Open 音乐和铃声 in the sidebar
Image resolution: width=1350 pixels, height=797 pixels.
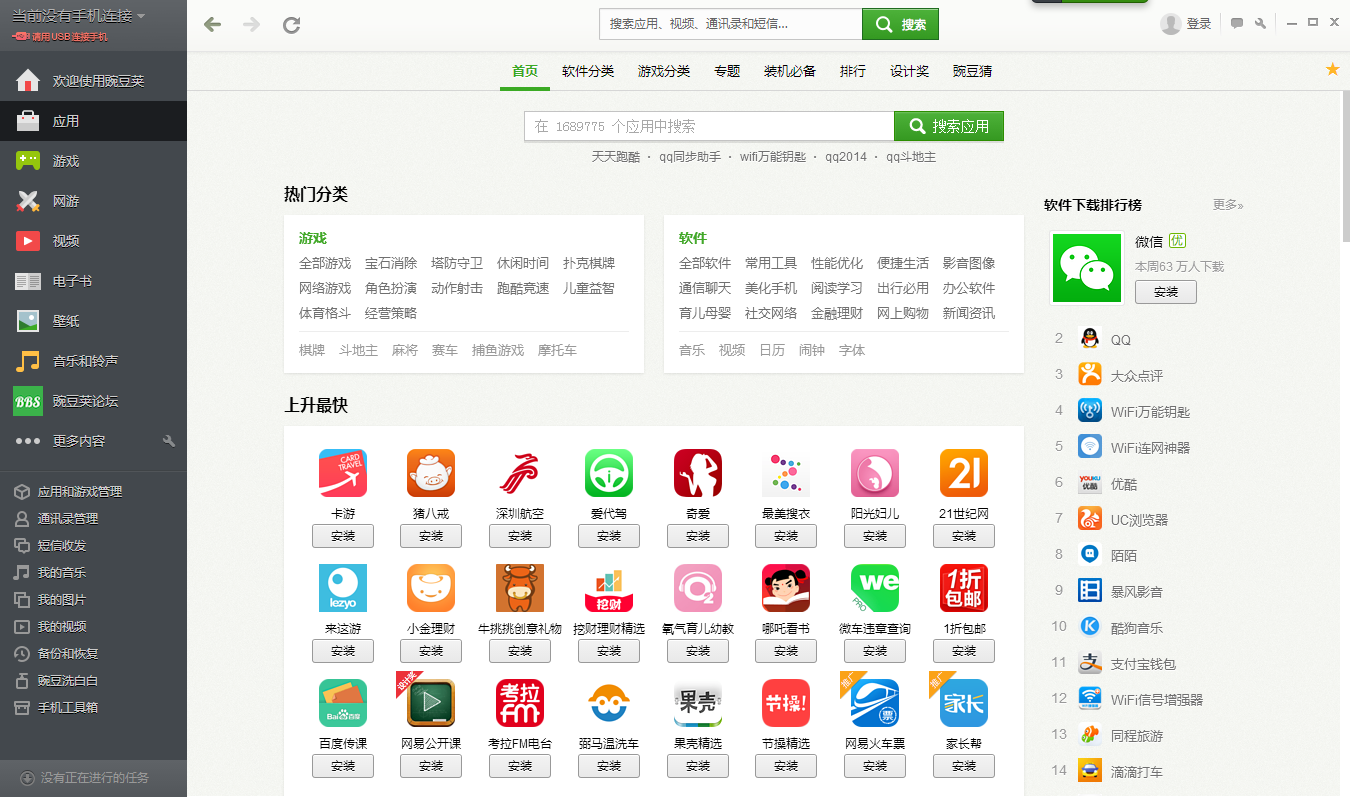coord(93,361)
